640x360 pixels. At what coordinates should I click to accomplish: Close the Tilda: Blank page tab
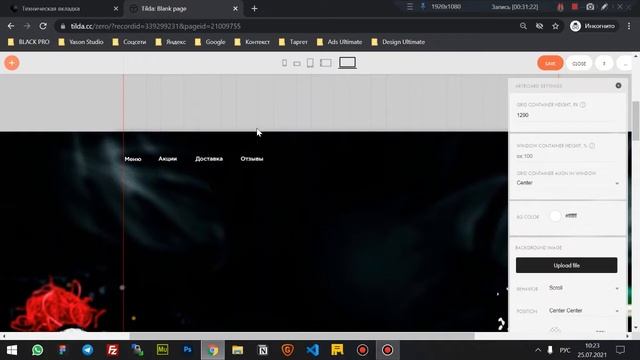pos(236,9)
